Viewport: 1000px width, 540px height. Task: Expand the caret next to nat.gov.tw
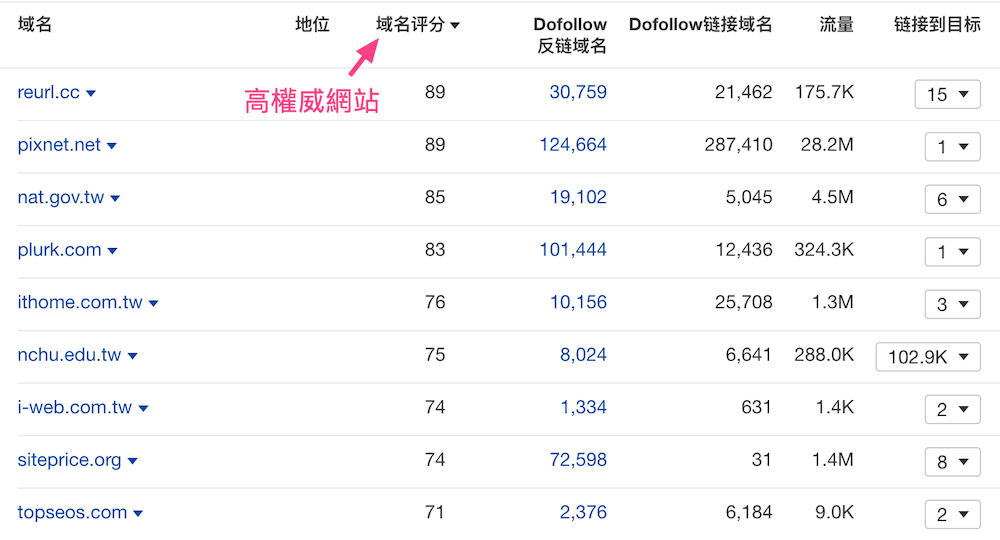[x=115, y=199]
